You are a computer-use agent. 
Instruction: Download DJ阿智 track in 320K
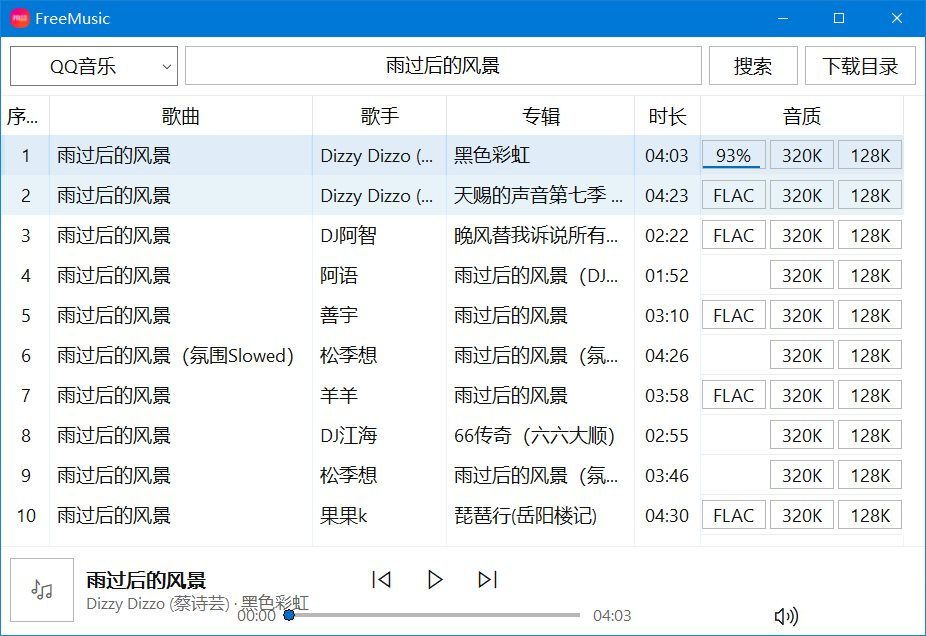pyautogui.click(x=802, y=235)
